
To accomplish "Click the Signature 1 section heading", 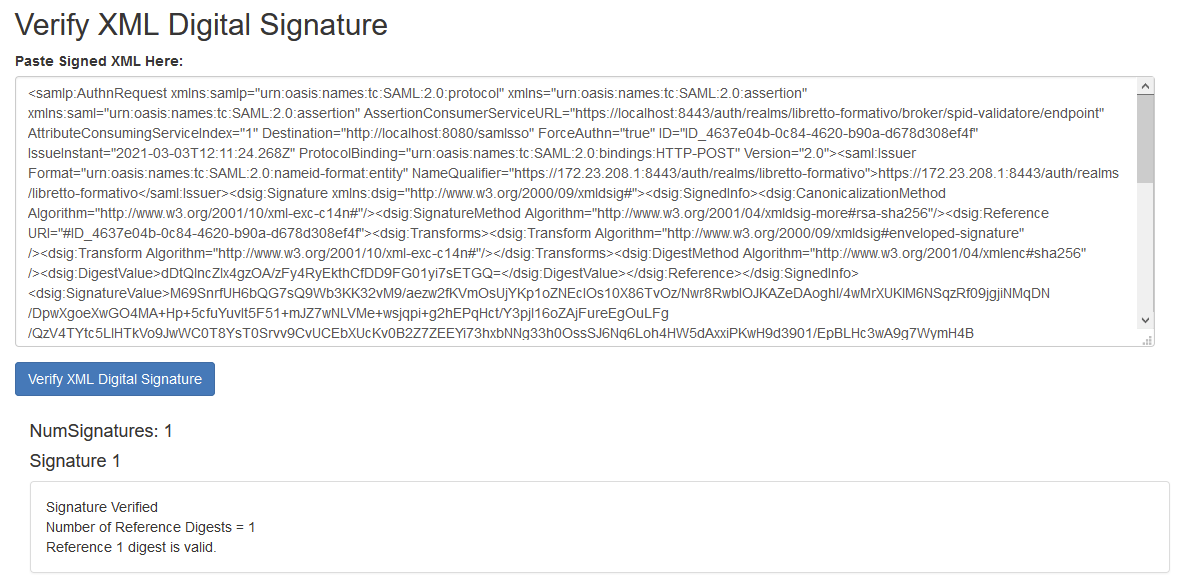I will pos(76,462).
